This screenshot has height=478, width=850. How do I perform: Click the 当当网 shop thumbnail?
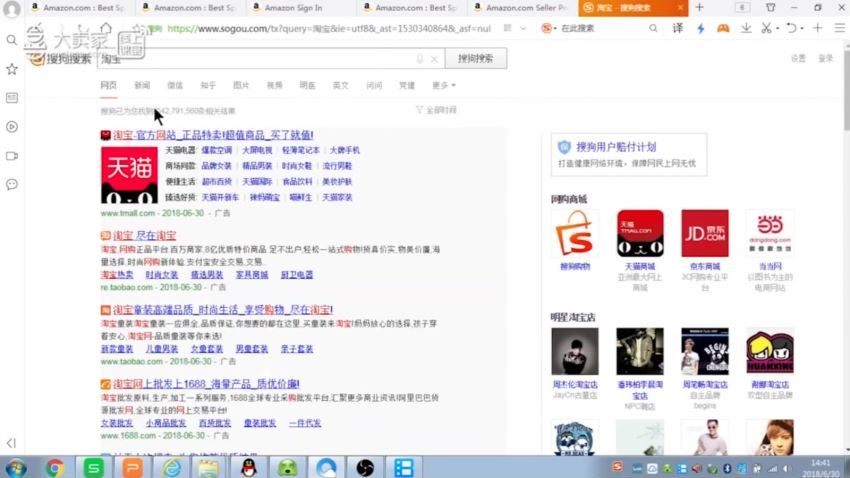pos(770,233)
